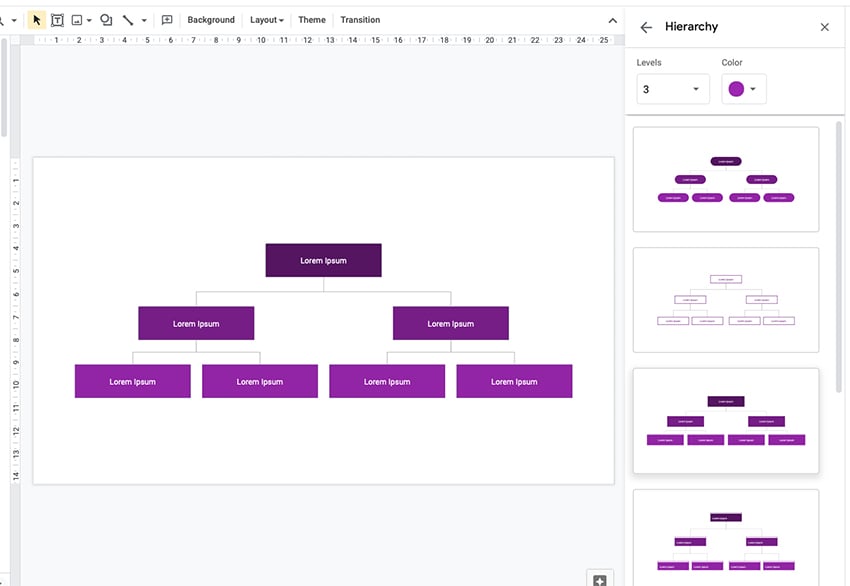Collapse the toolbar with the chevron
Screen dimensions: 850x586
point(613,19)
